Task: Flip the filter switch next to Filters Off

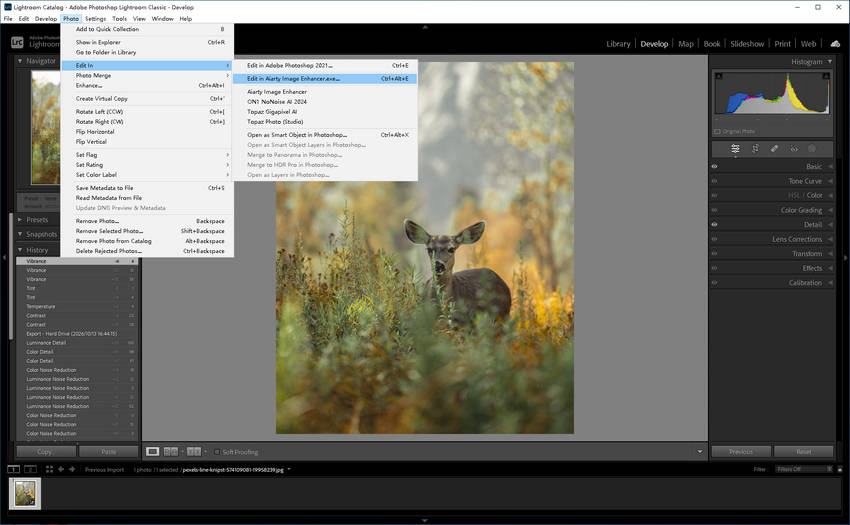Action: 840,470
